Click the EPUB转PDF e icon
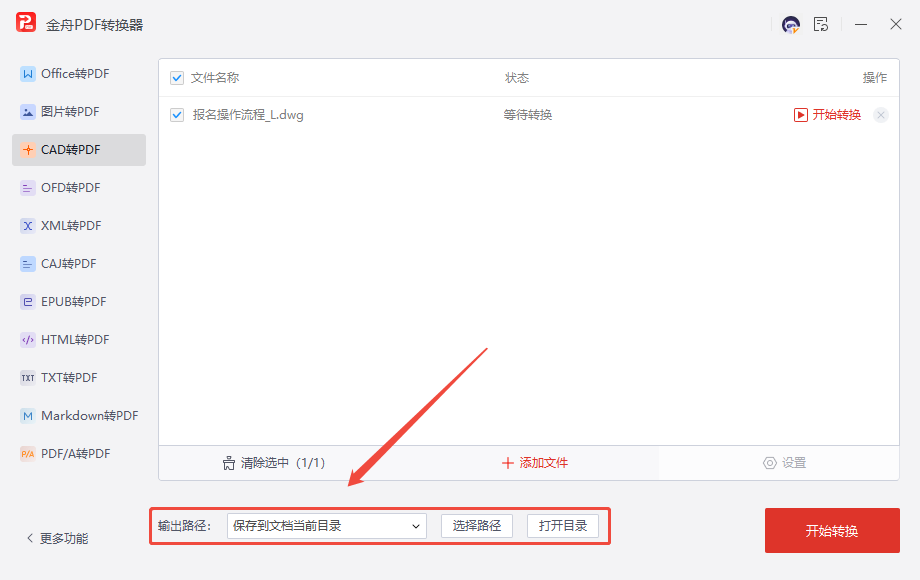 [28, 302]
